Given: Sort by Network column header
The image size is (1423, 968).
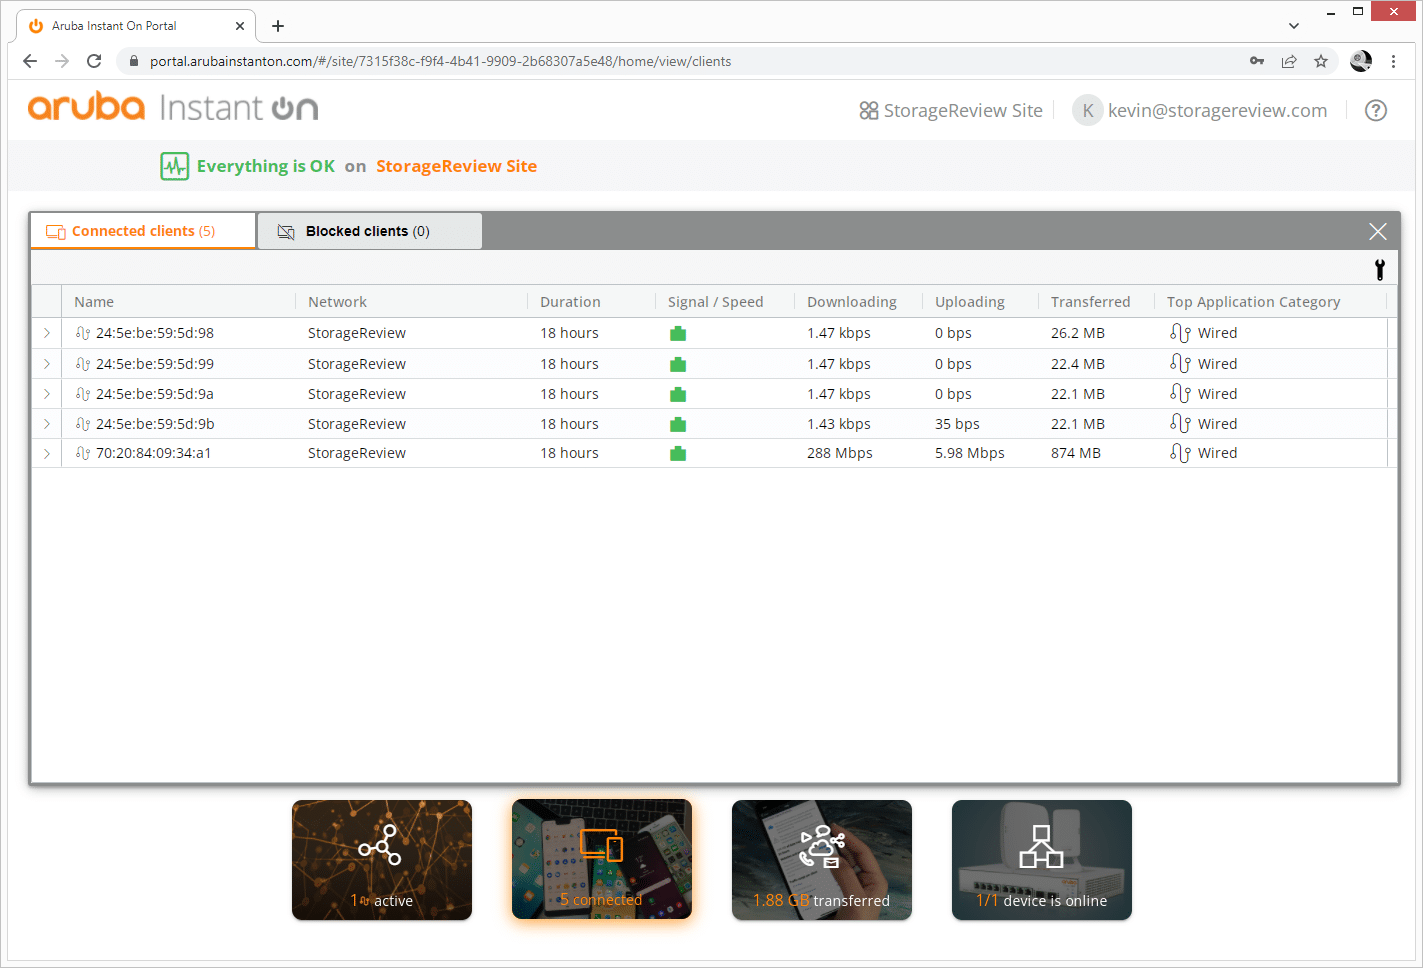Looking at the screenshot, I should pos(337,302).
